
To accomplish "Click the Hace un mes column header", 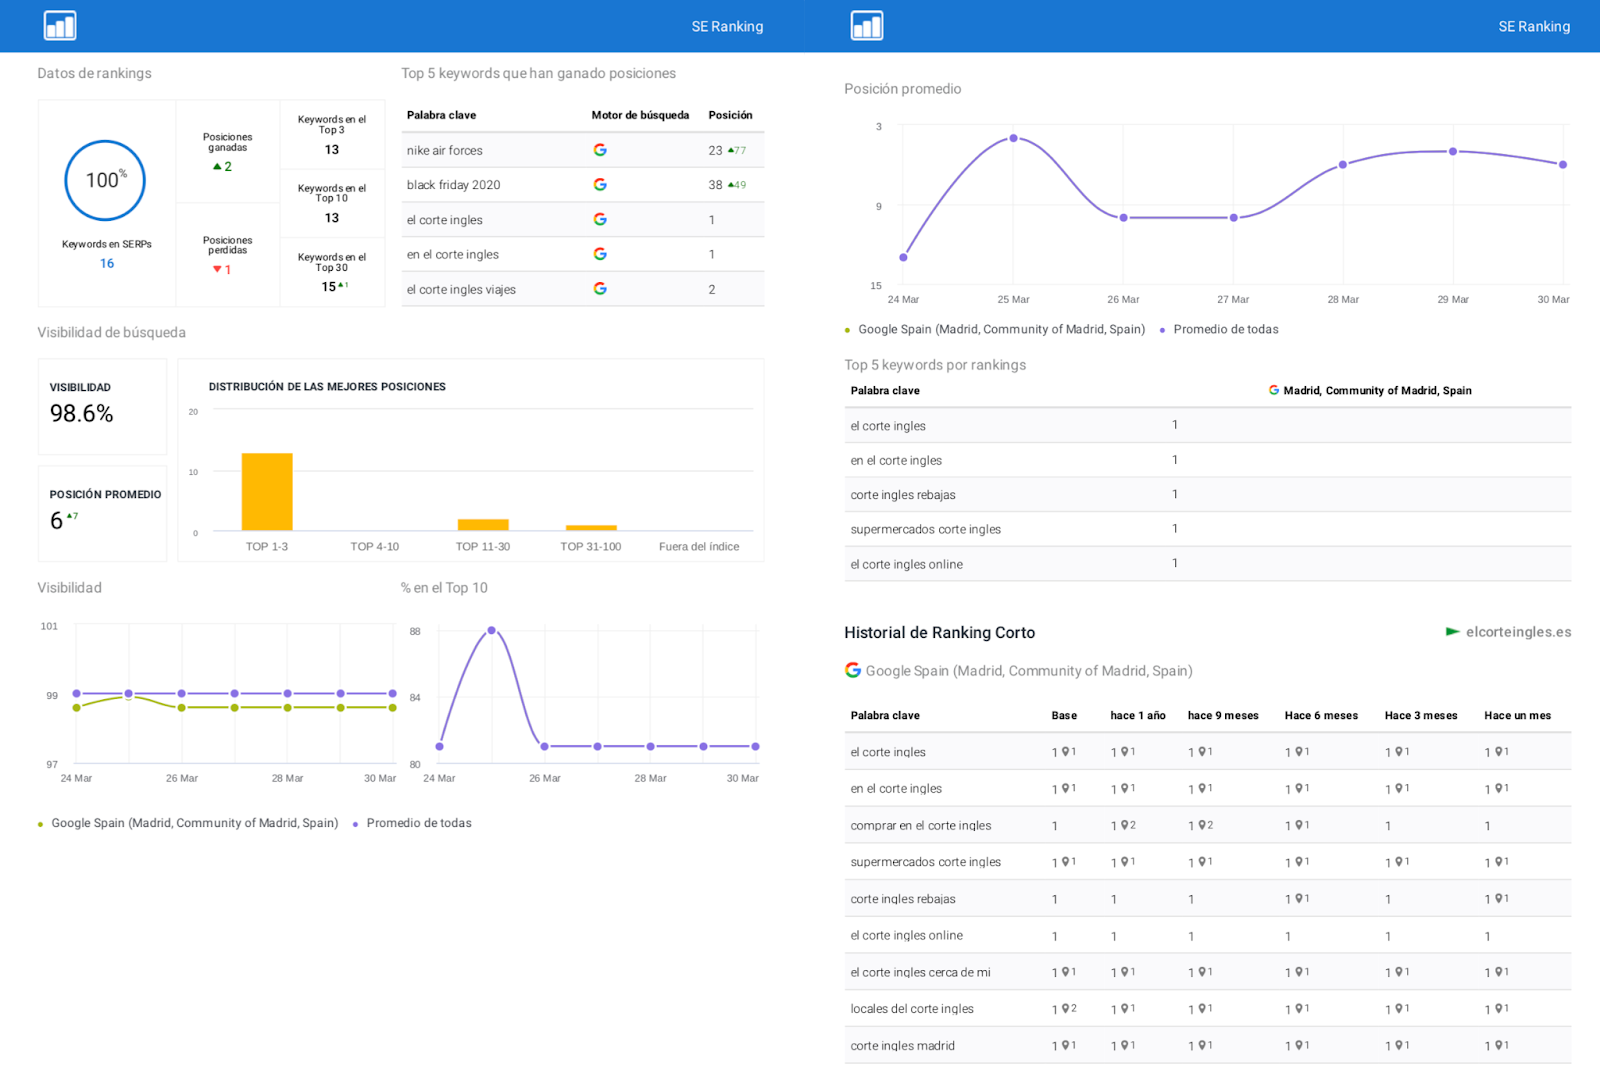I will tap(1517, 716).
